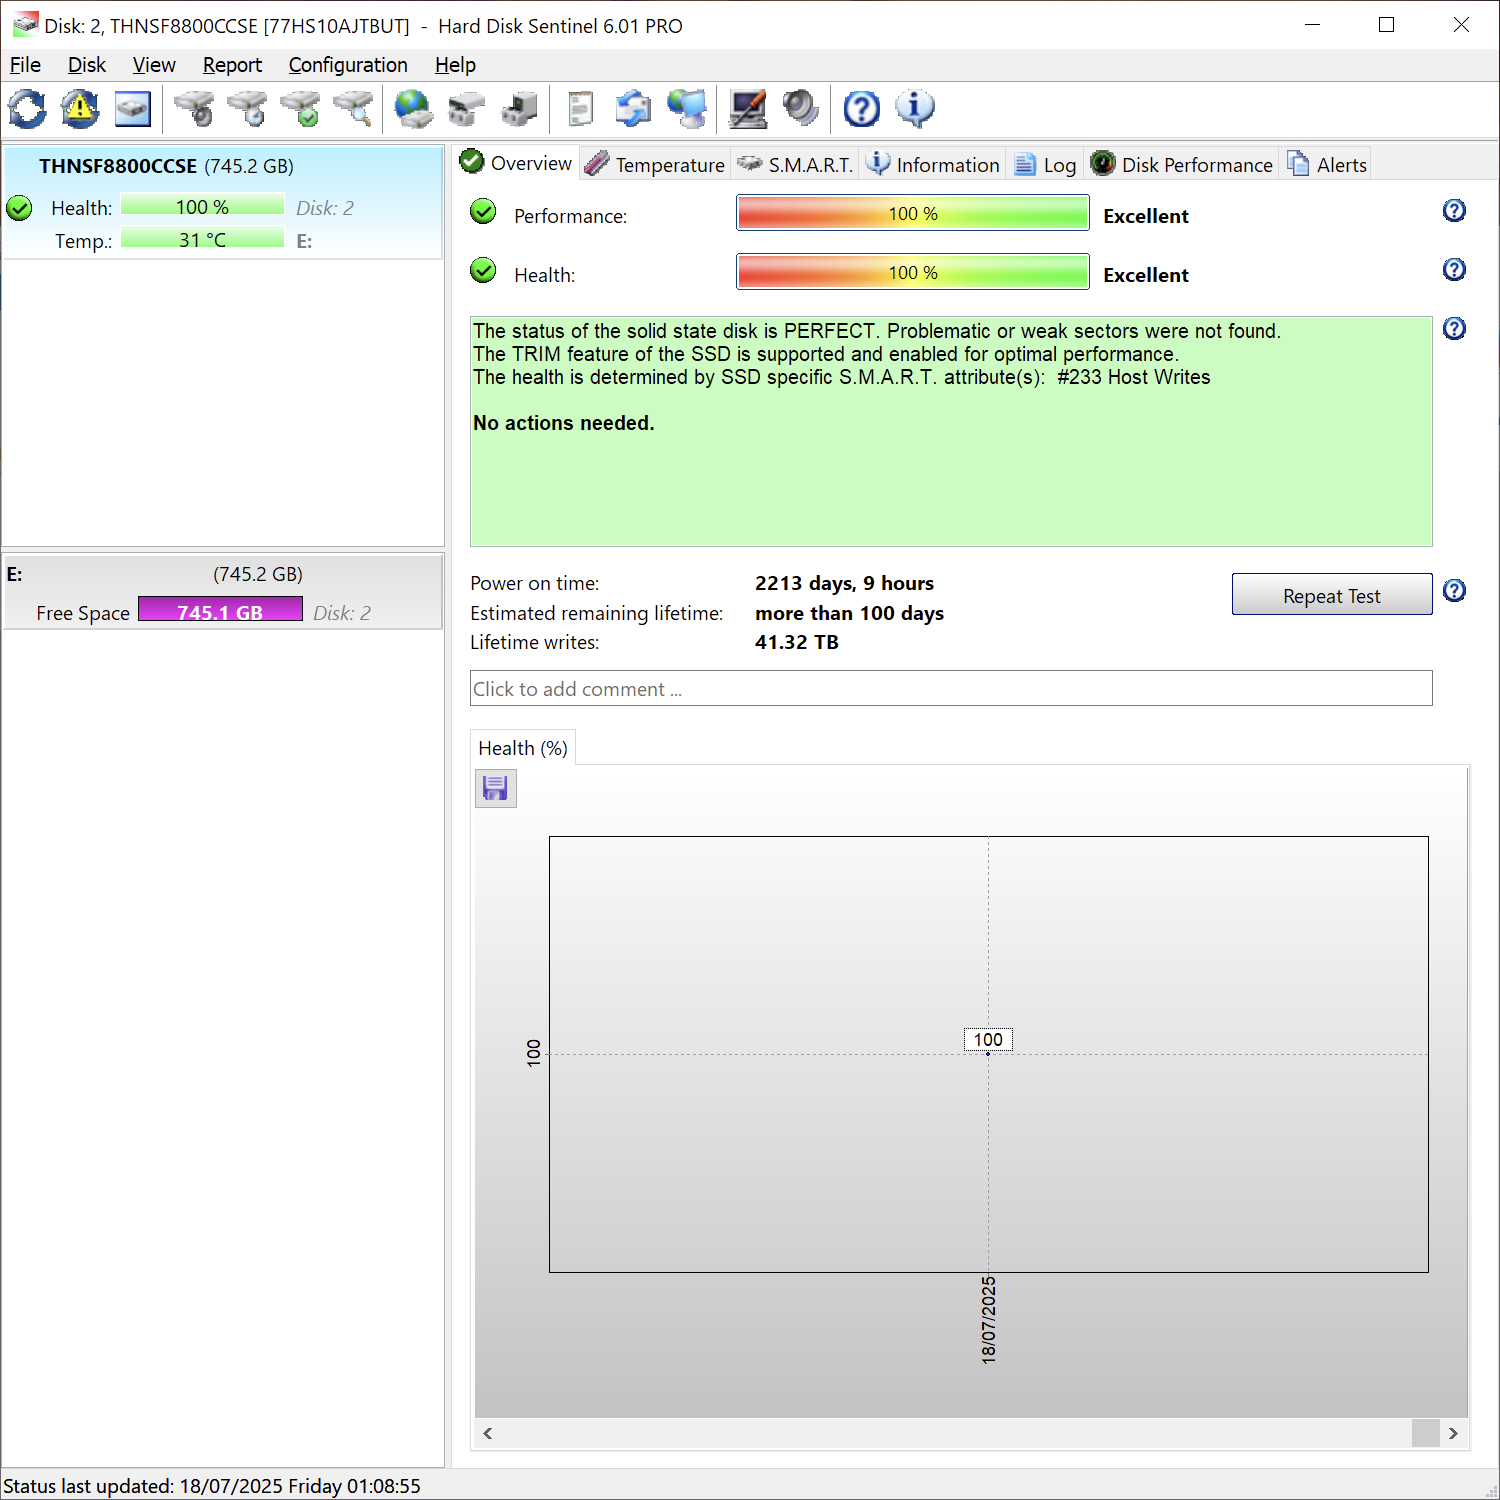Click the Repeat Test button
The width and height of the screenshot is (1500, 1500).
point(1332,595)
